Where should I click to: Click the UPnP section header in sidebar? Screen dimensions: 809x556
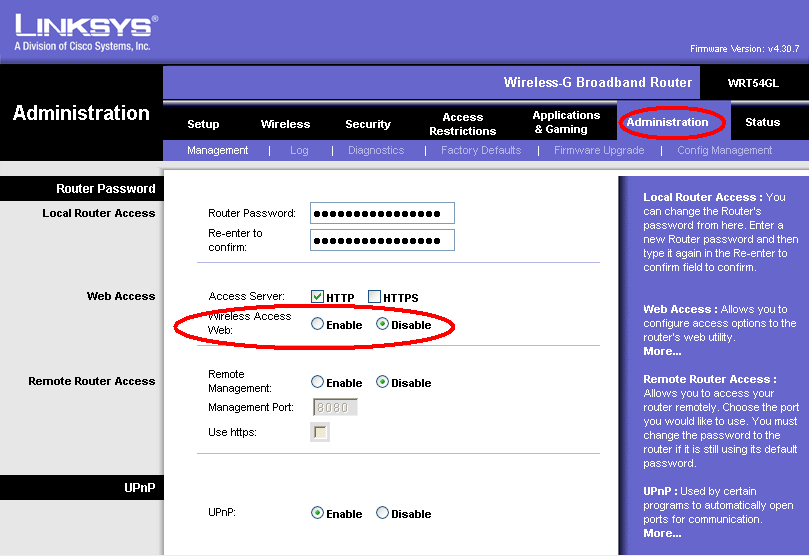tap(139, 488)
